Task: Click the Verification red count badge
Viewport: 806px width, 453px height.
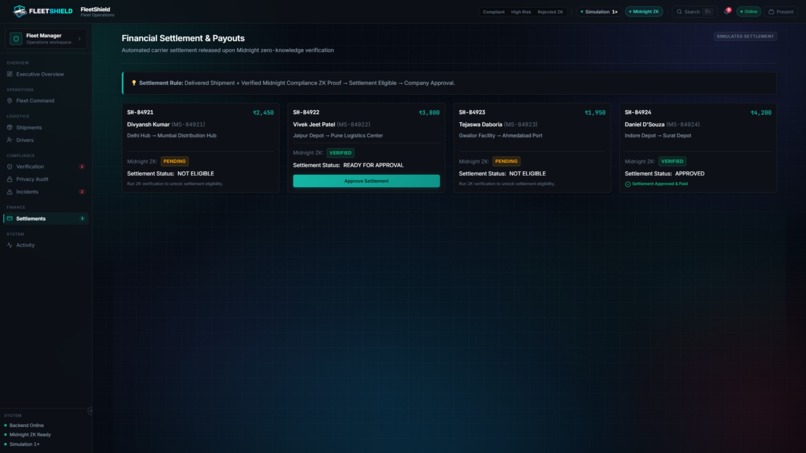Action: (82, 167)
